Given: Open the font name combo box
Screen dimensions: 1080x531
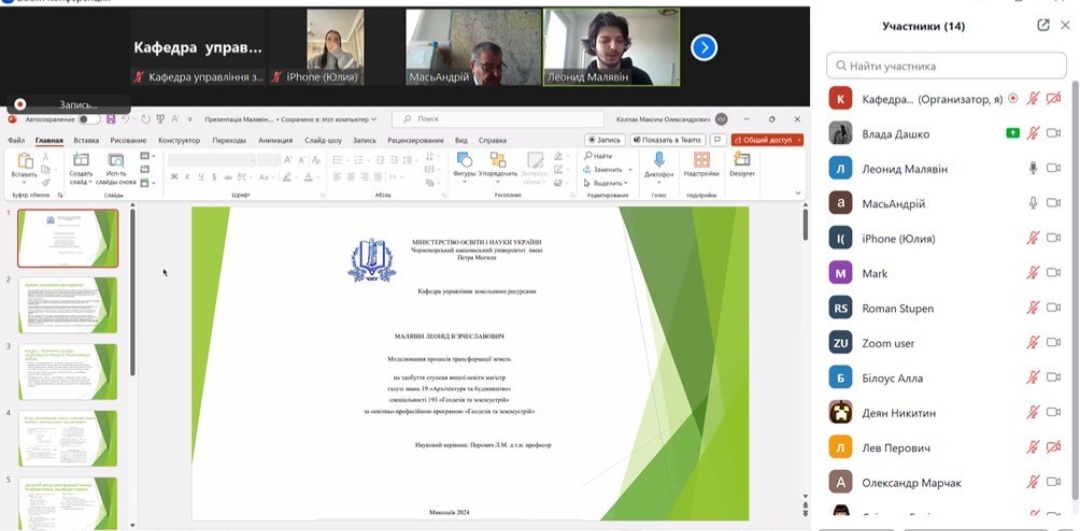Looking at the screenshot, I should coord(211,160).
